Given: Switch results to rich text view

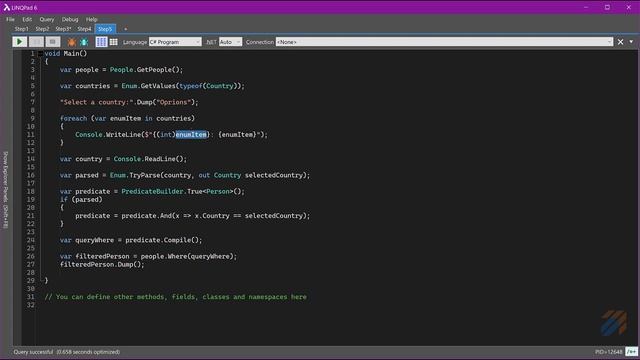Looking at the screenshot, I should click(101, 42).
